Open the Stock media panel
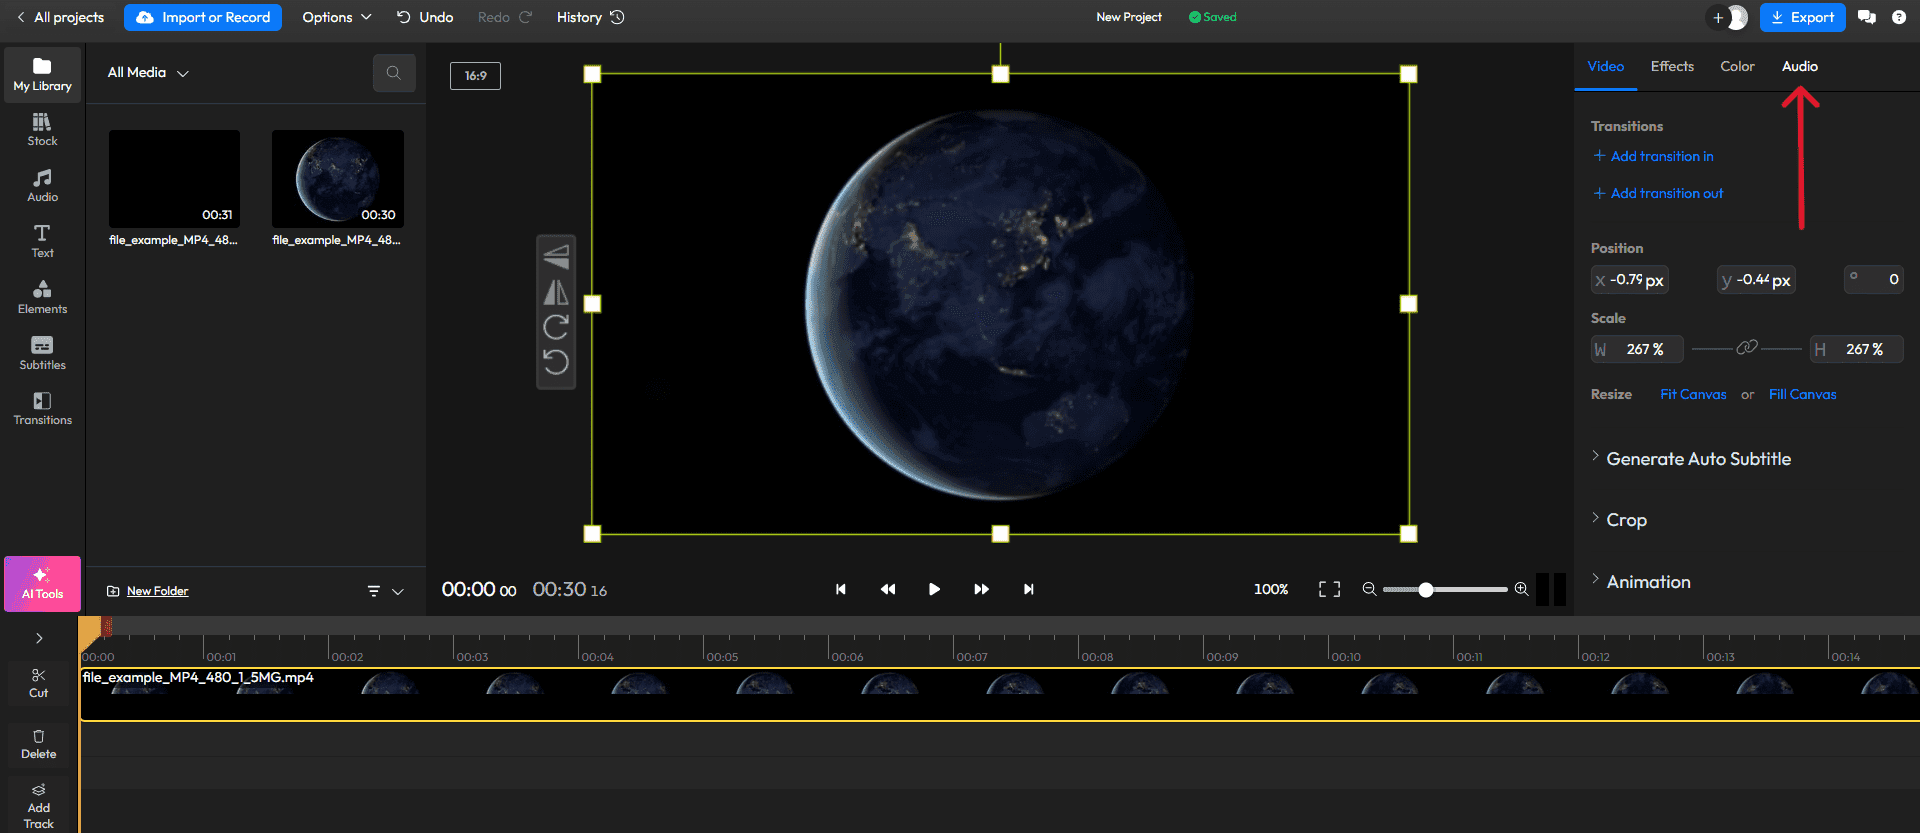 point(42,130)
